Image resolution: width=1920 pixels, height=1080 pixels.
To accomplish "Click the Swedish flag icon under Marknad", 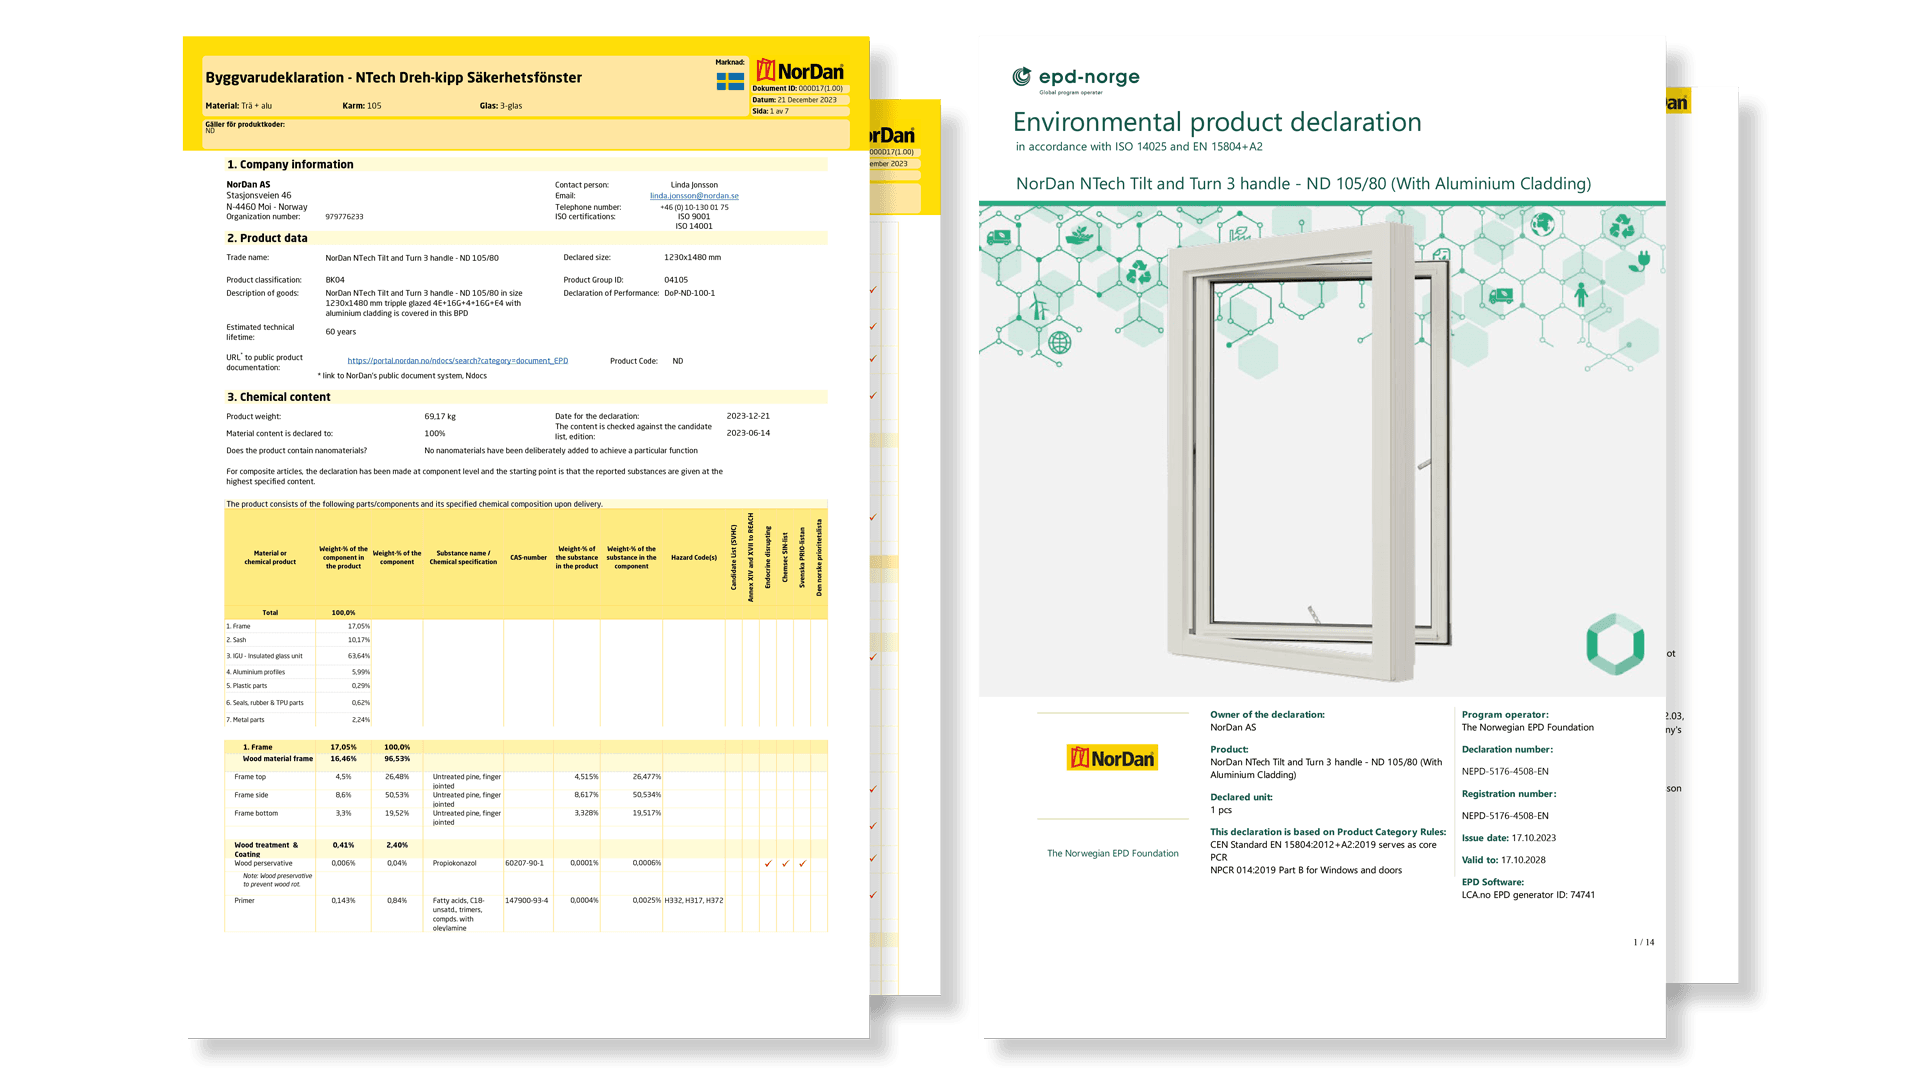I will [x=729, y=81].
